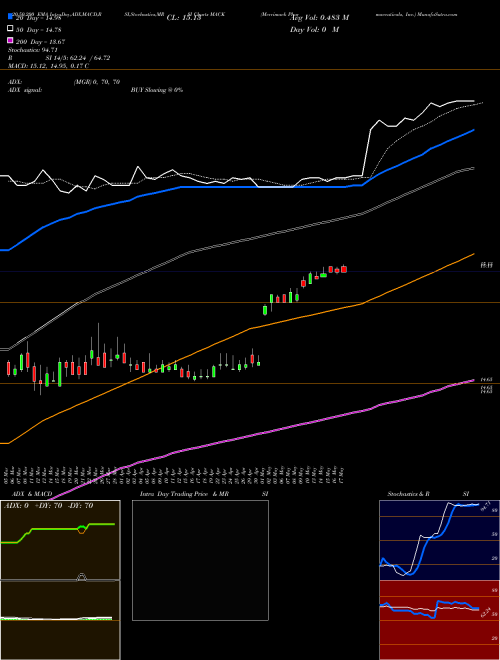Click the first green candle after the gap-up
The height and width of the screenshot is (660, 500).
click(x=265, y=310)
